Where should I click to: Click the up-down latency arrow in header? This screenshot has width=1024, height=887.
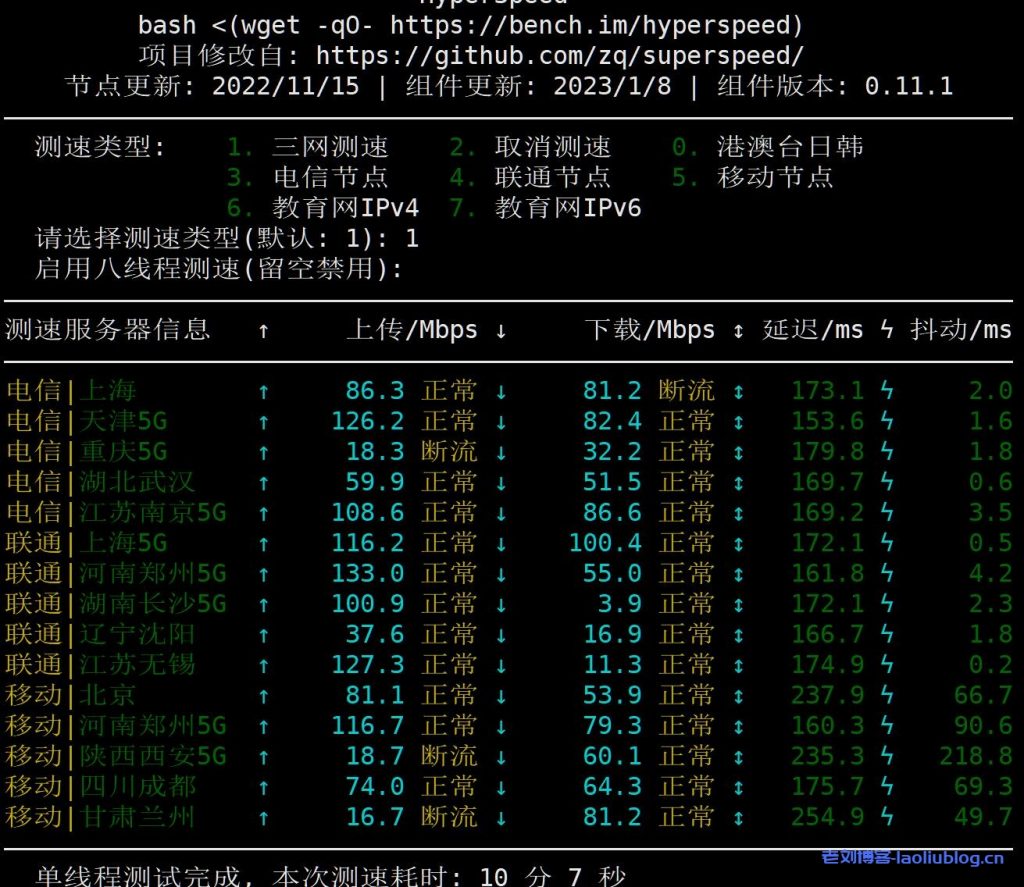coord(738,331)
